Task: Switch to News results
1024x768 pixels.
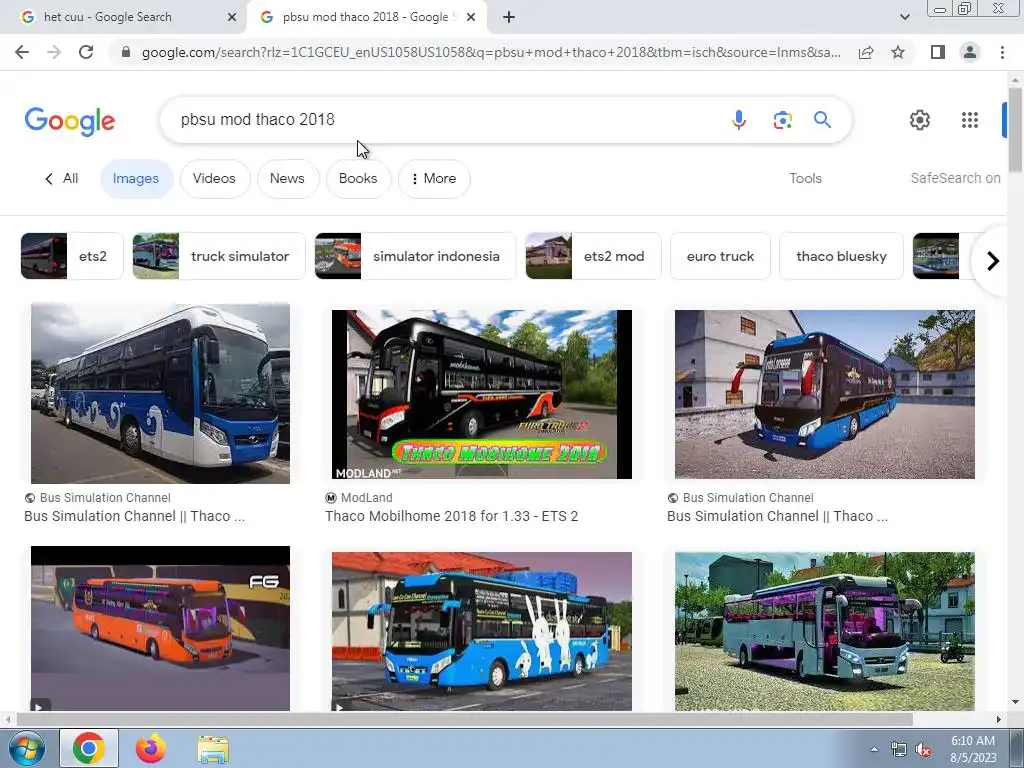Action: (287, 178)
